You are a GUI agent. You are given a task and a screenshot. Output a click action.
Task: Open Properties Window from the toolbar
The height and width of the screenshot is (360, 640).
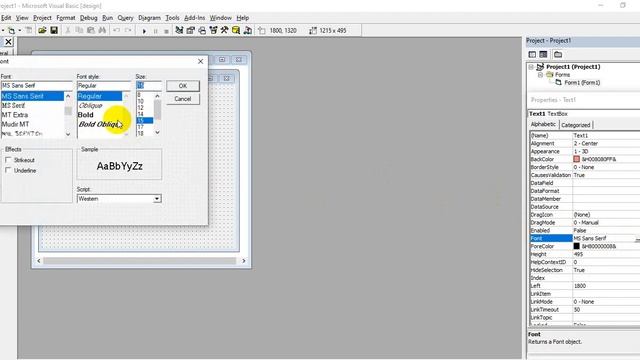191,30
